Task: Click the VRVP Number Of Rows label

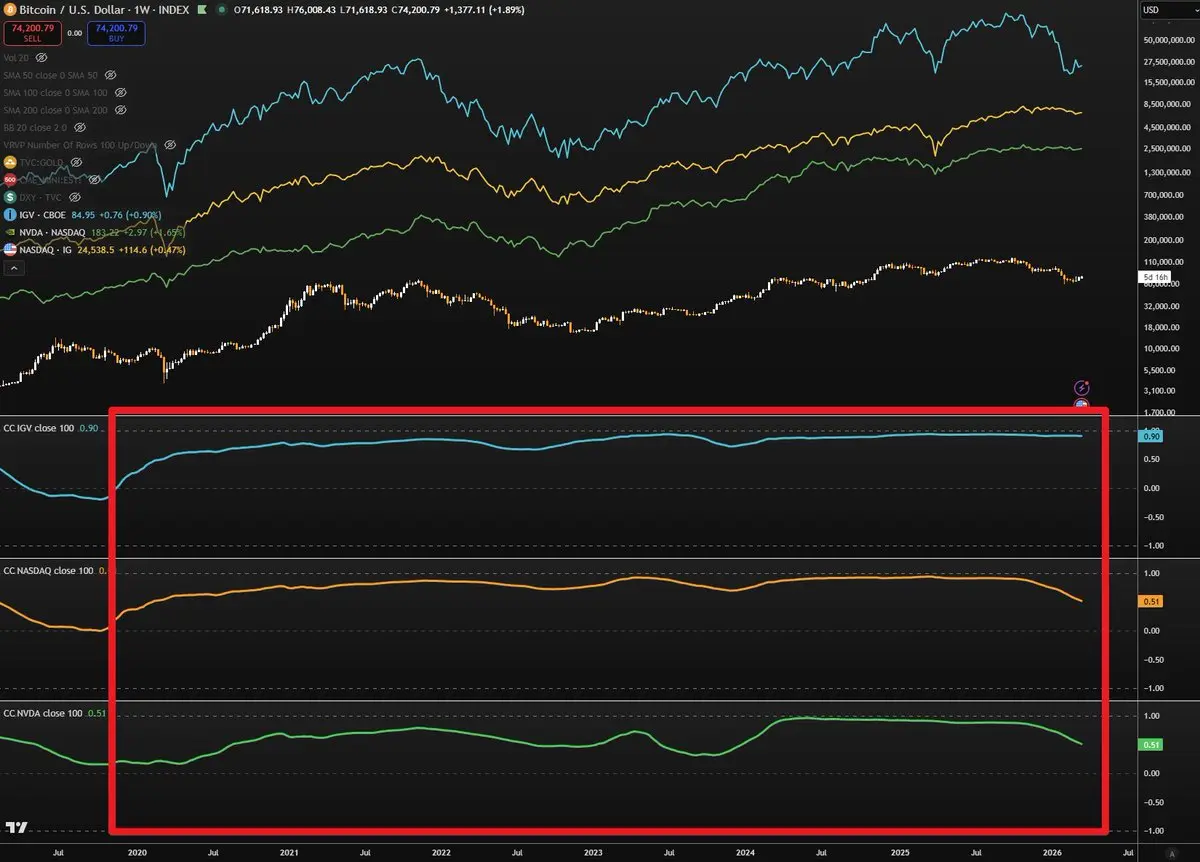Action: (x=80, y=145)
